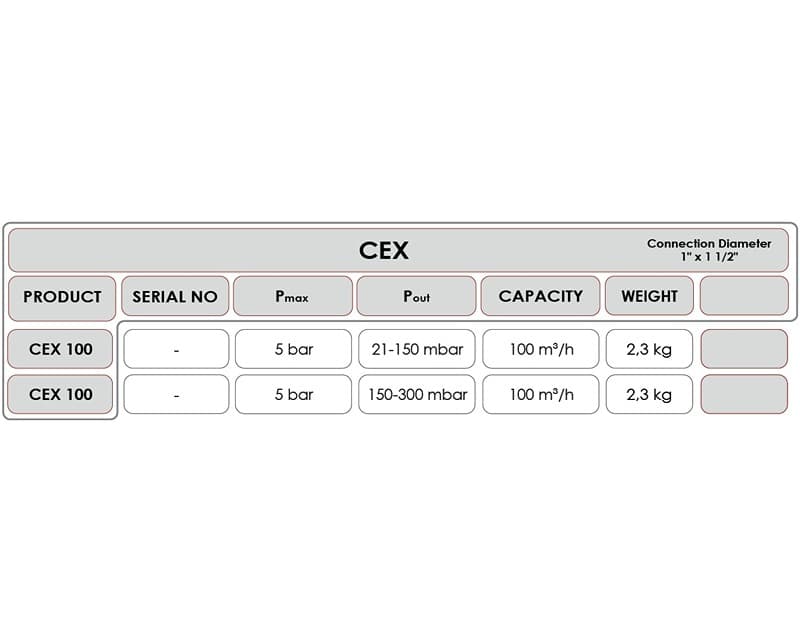Click the 5 bar cell in the second data row
Image resolution: width=800 pixels, height=640 pixels.
pyautogui.click(x=293, y=394)
